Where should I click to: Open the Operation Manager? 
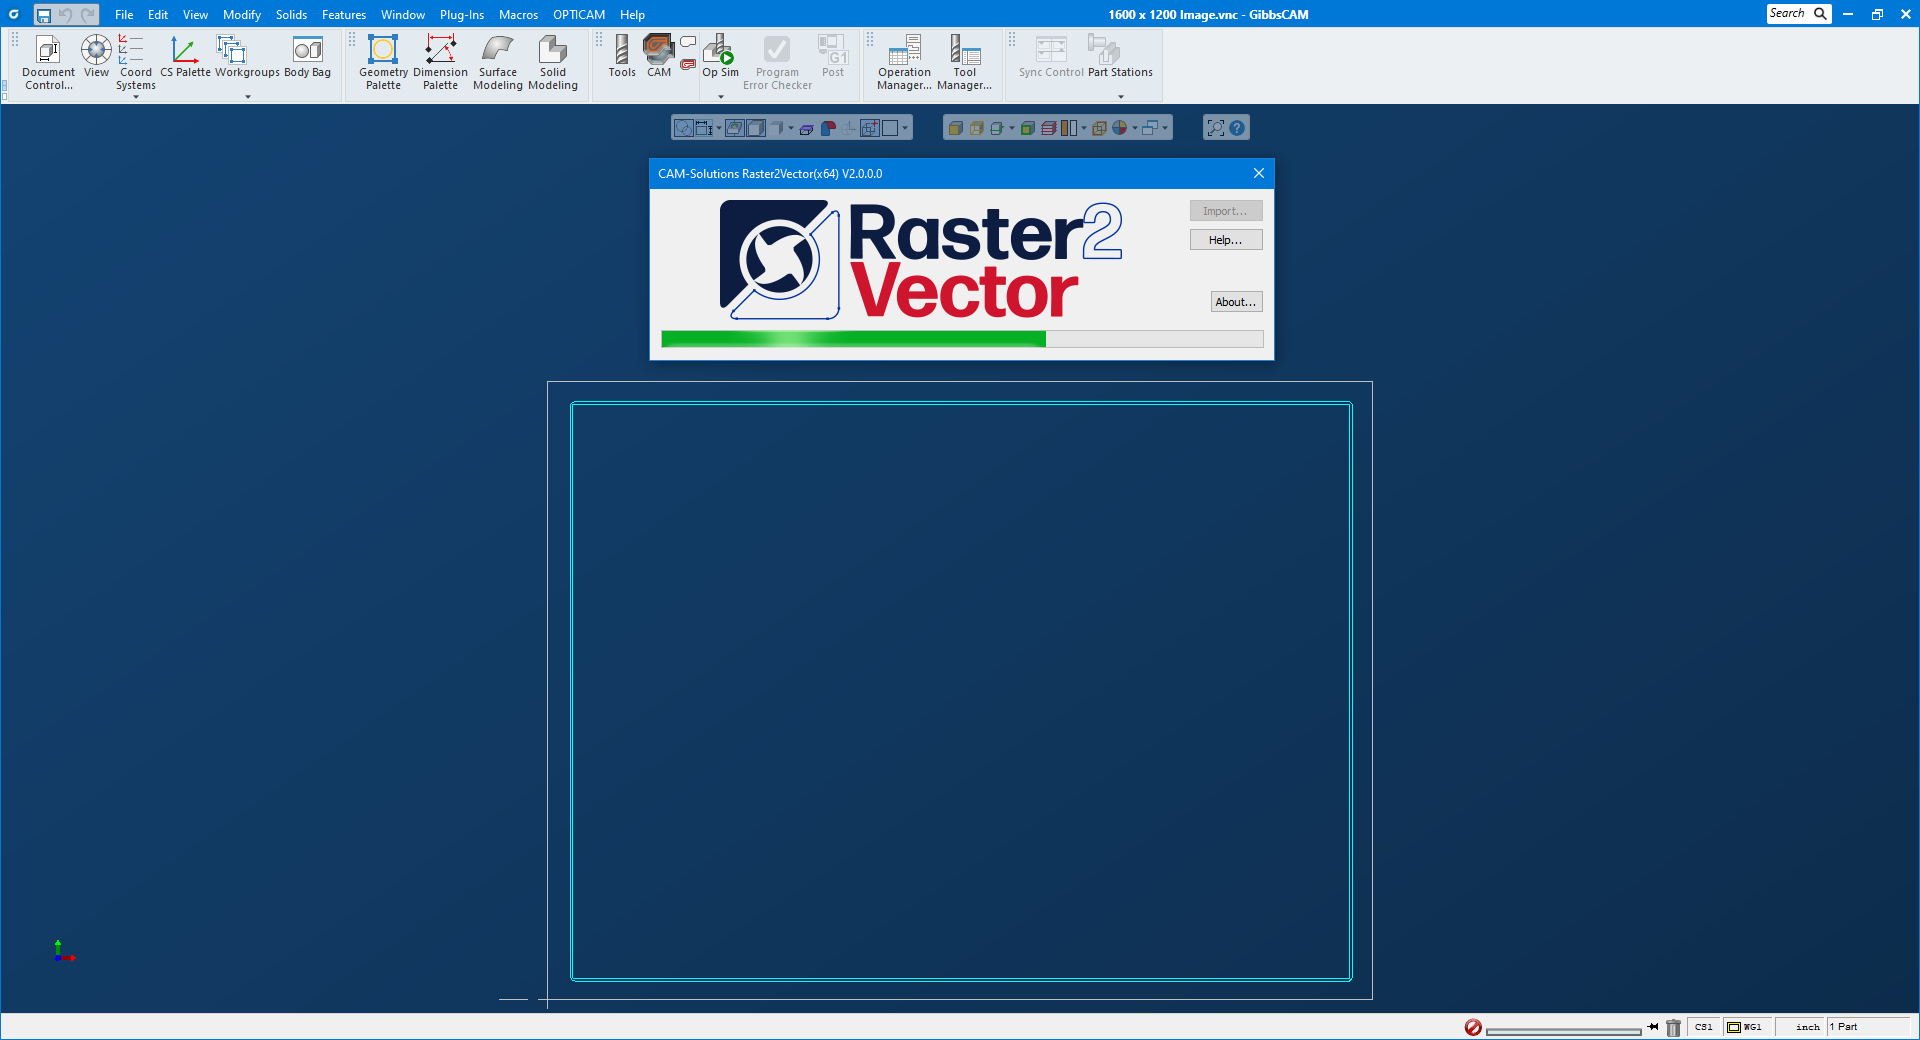tap(904, 62)
